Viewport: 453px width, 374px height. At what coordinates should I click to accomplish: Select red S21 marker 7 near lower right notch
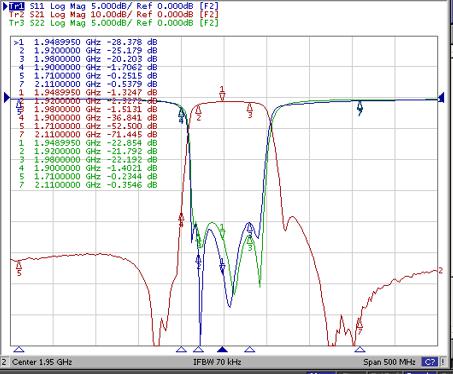[359, 326]
